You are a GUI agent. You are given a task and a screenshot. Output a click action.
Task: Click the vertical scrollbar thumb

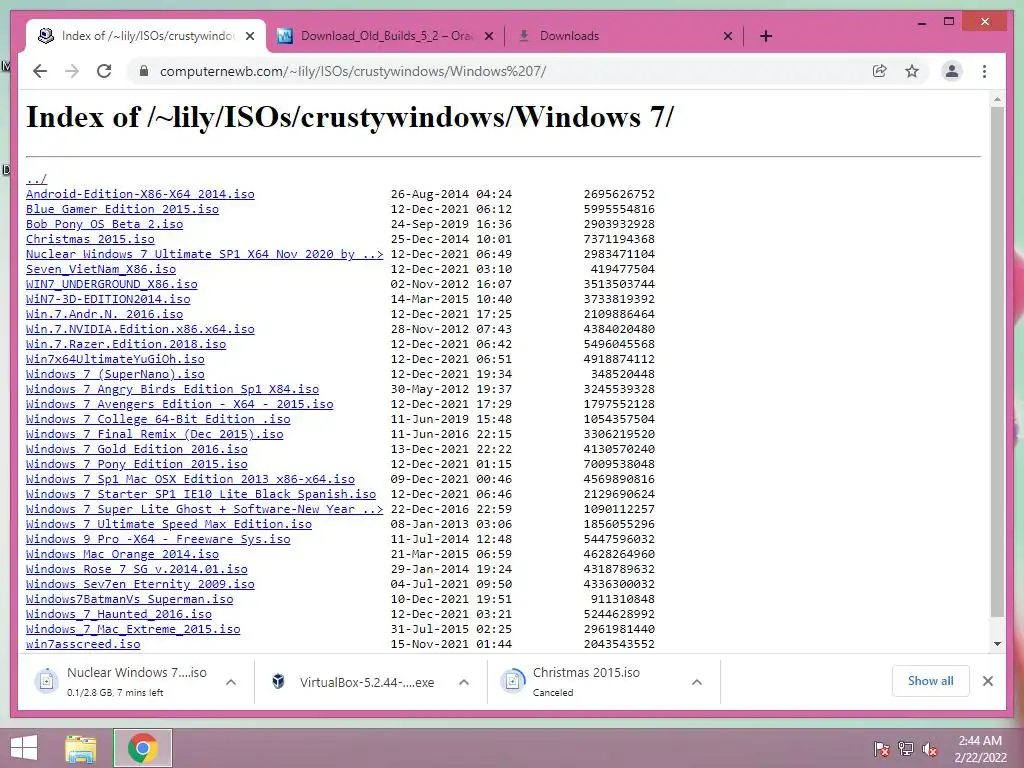997,362
